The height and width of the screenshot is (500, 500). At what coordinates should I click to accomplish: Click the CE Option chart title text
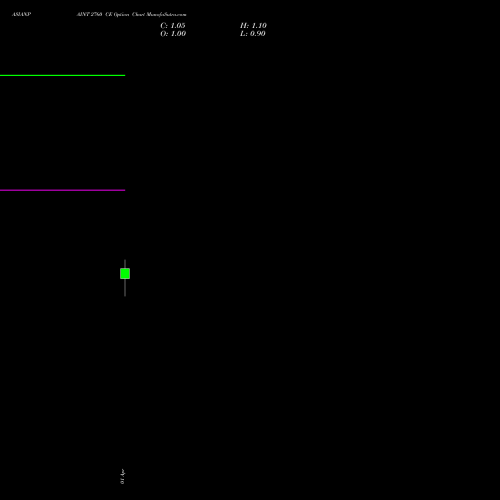pyautogui.click(x=131, y=14)
